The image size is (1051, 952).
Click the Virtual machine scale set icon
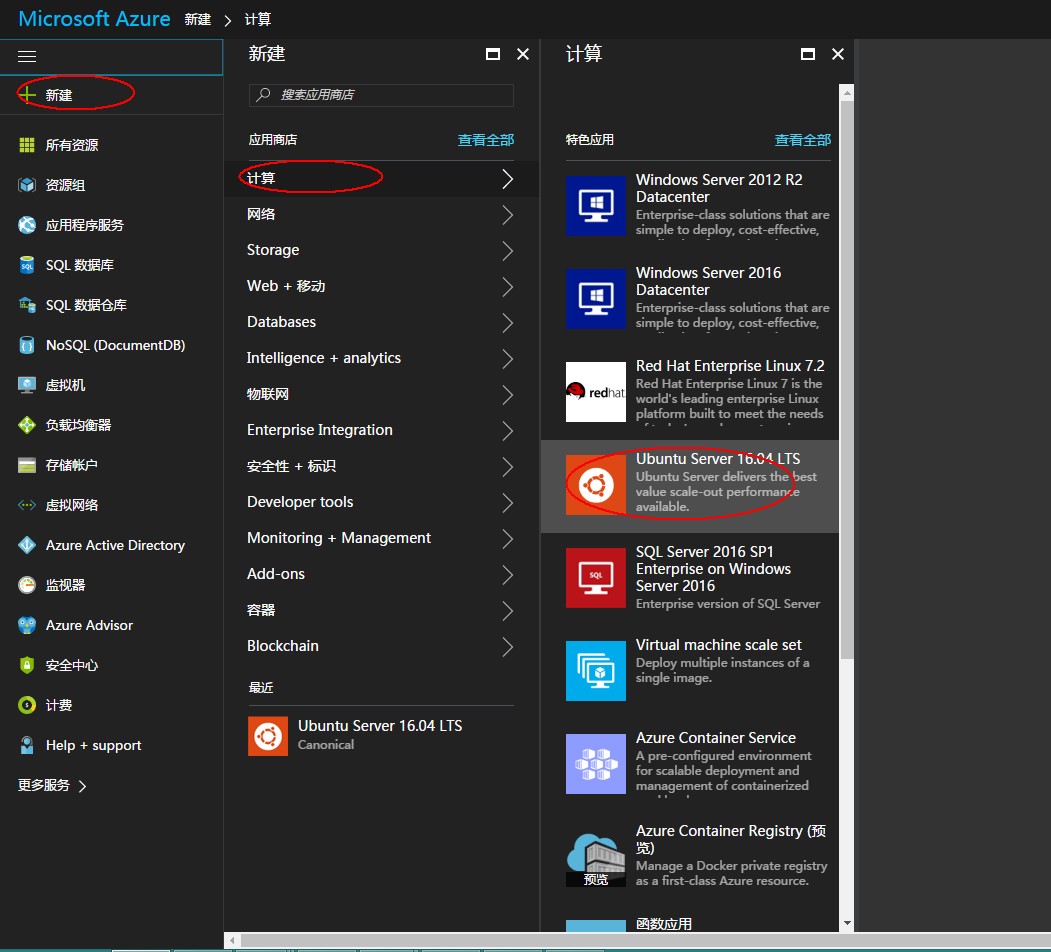click(595, 671)
